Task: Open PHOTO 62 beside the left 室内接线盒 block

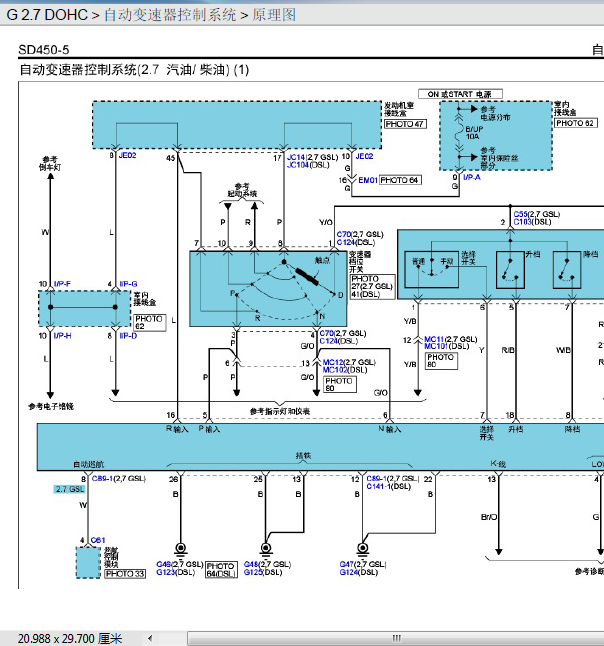Action: tap(150, 323)
